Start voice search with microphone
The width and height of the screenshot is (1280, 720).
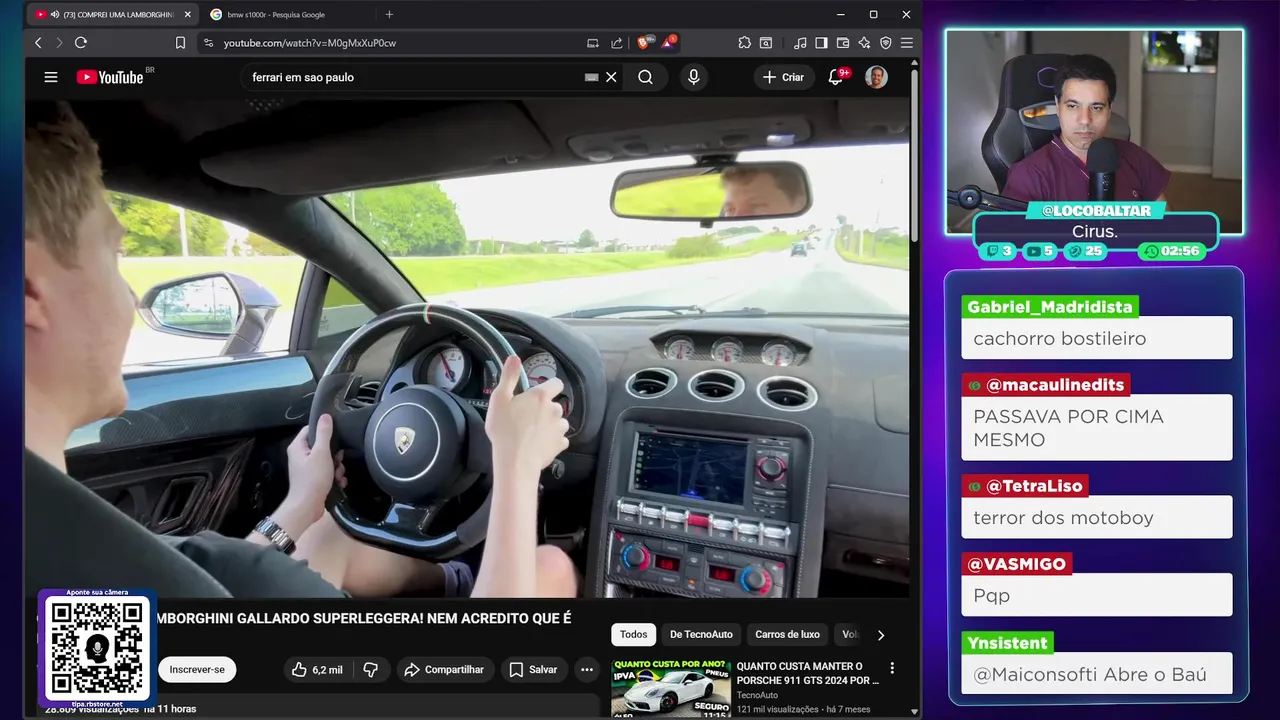693,77
